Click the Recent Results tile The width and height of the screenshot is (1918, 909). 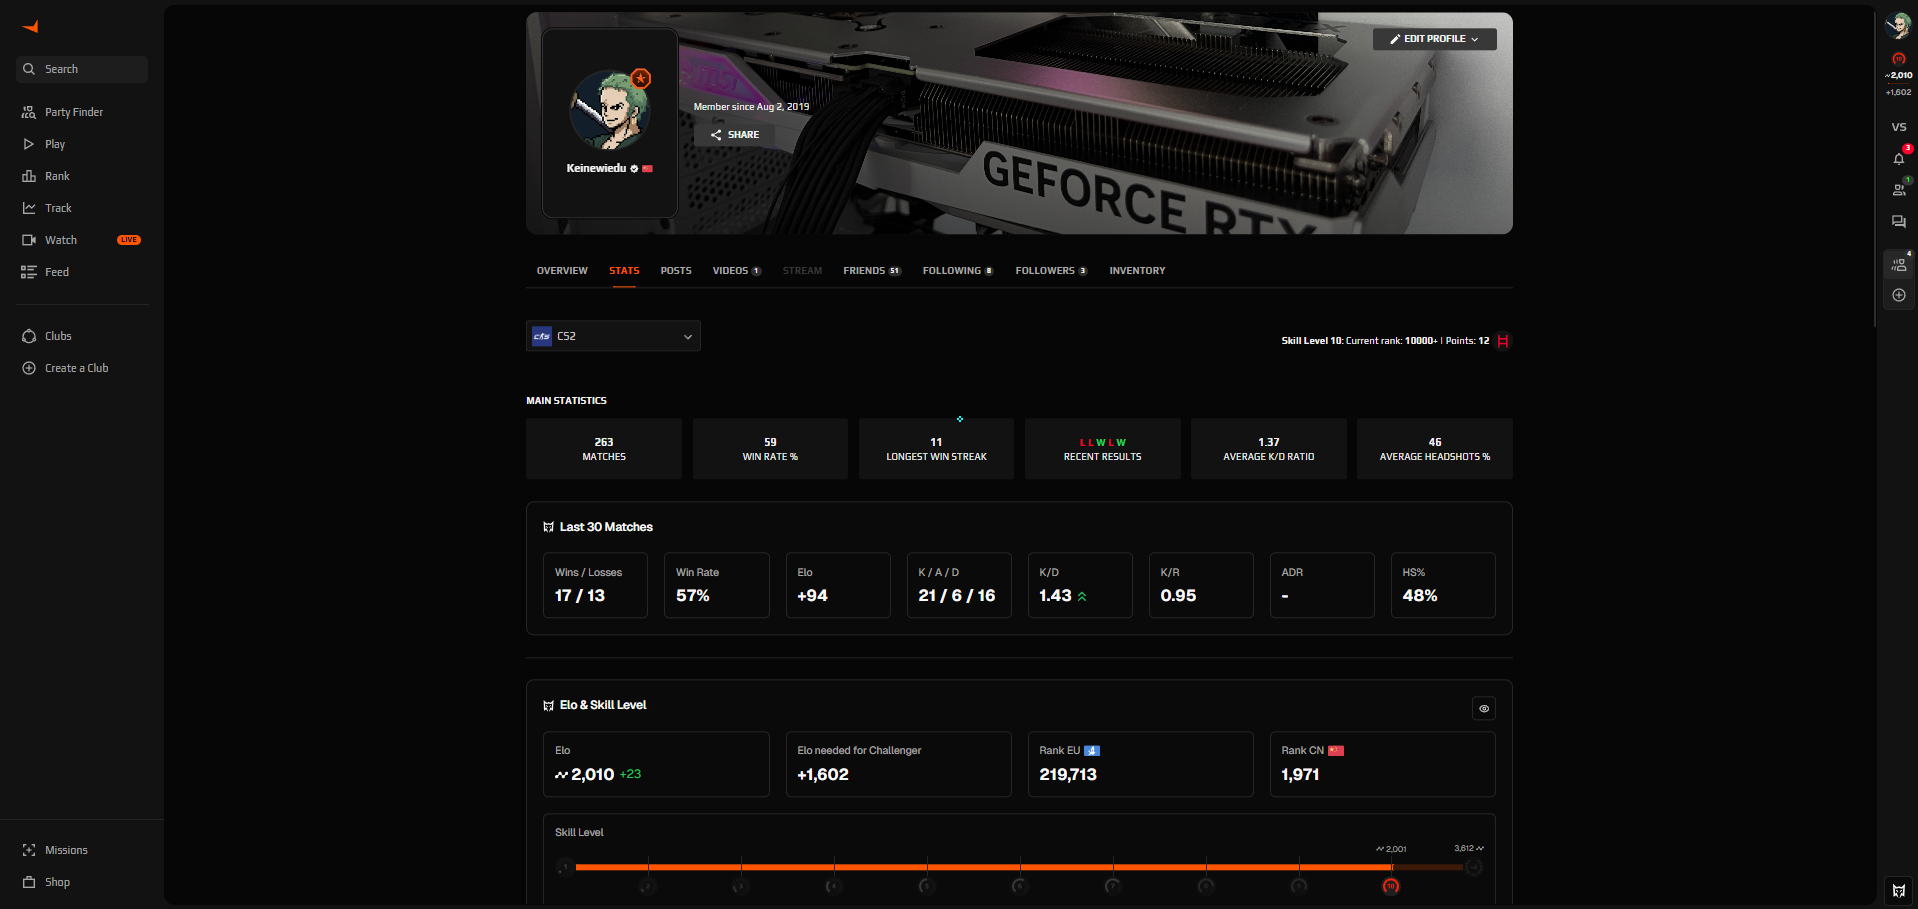[1102, 449]
